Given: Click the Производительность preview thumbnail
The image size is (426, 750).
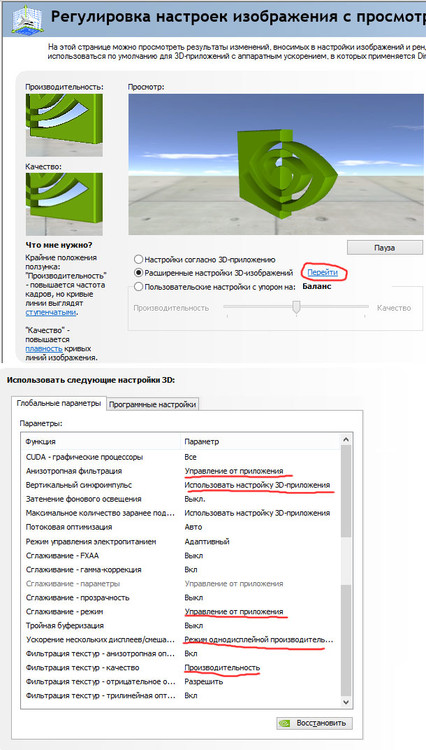Looking at the screenshot, I should click(x=64, y=125).
